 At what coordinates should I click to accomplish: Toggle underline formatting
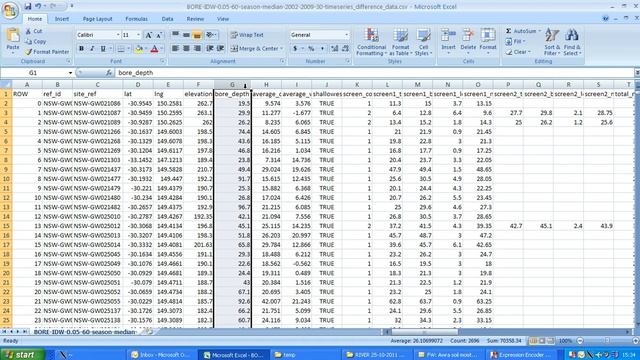point(103,49)
